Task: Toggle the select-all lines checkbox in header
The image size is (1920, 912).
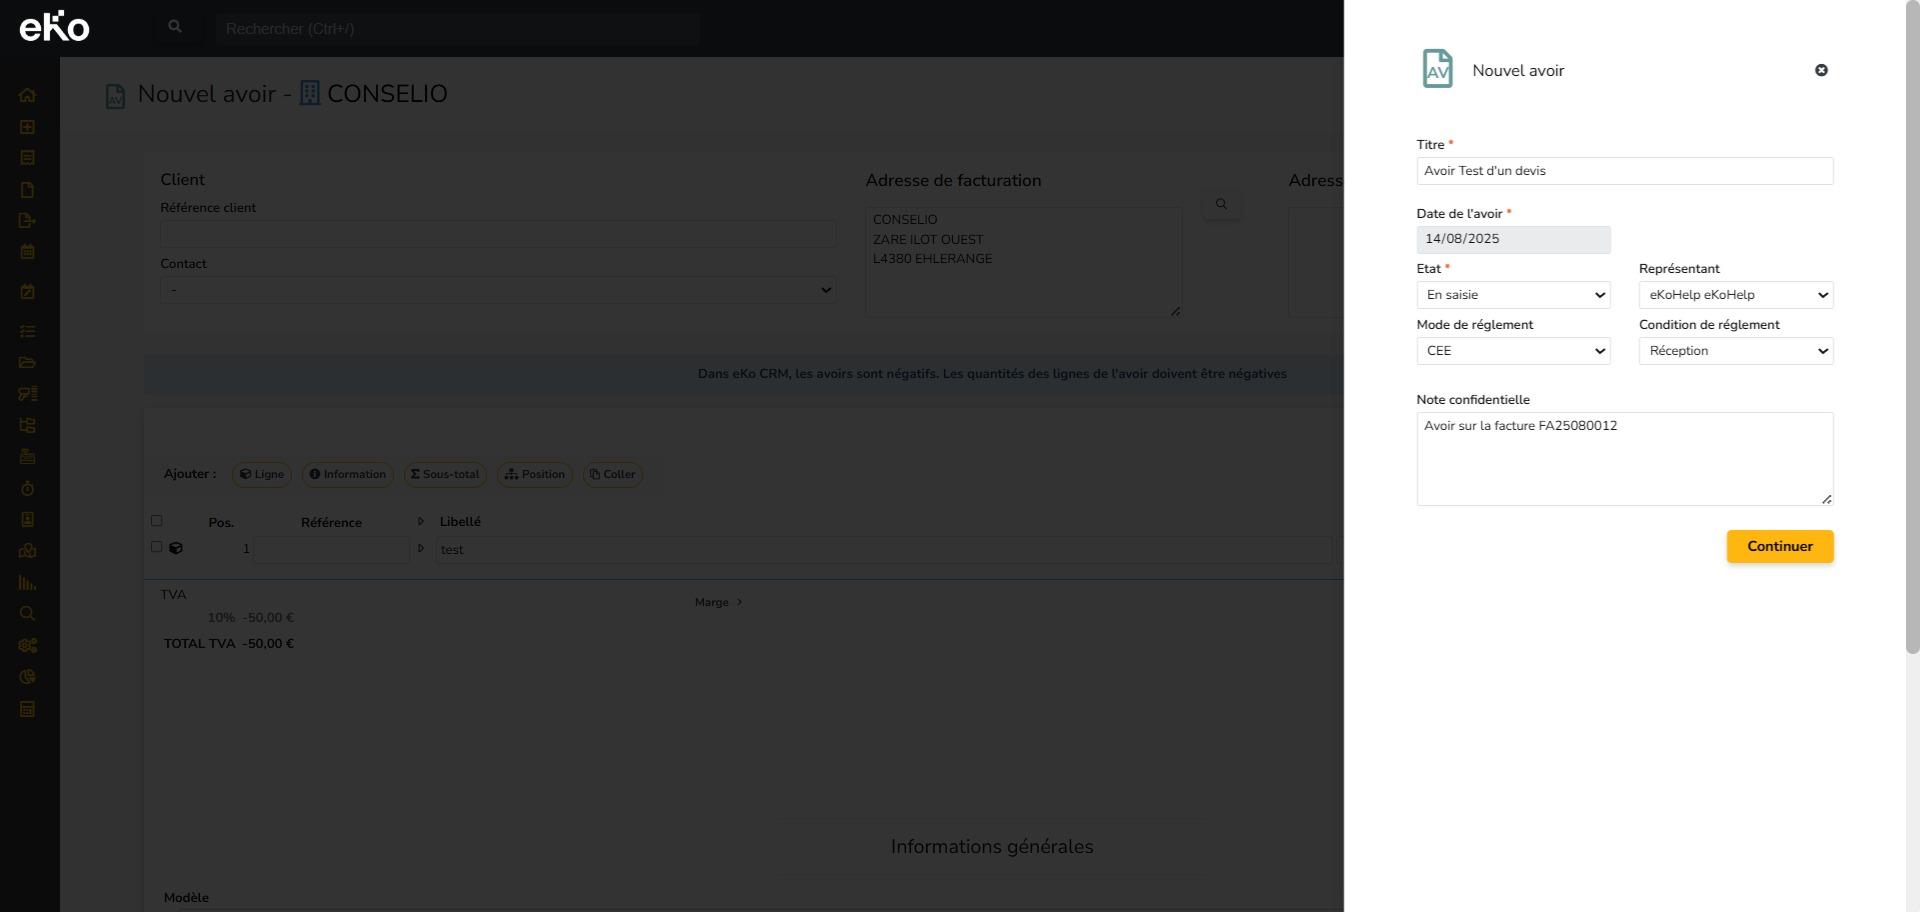Action: 156,521
